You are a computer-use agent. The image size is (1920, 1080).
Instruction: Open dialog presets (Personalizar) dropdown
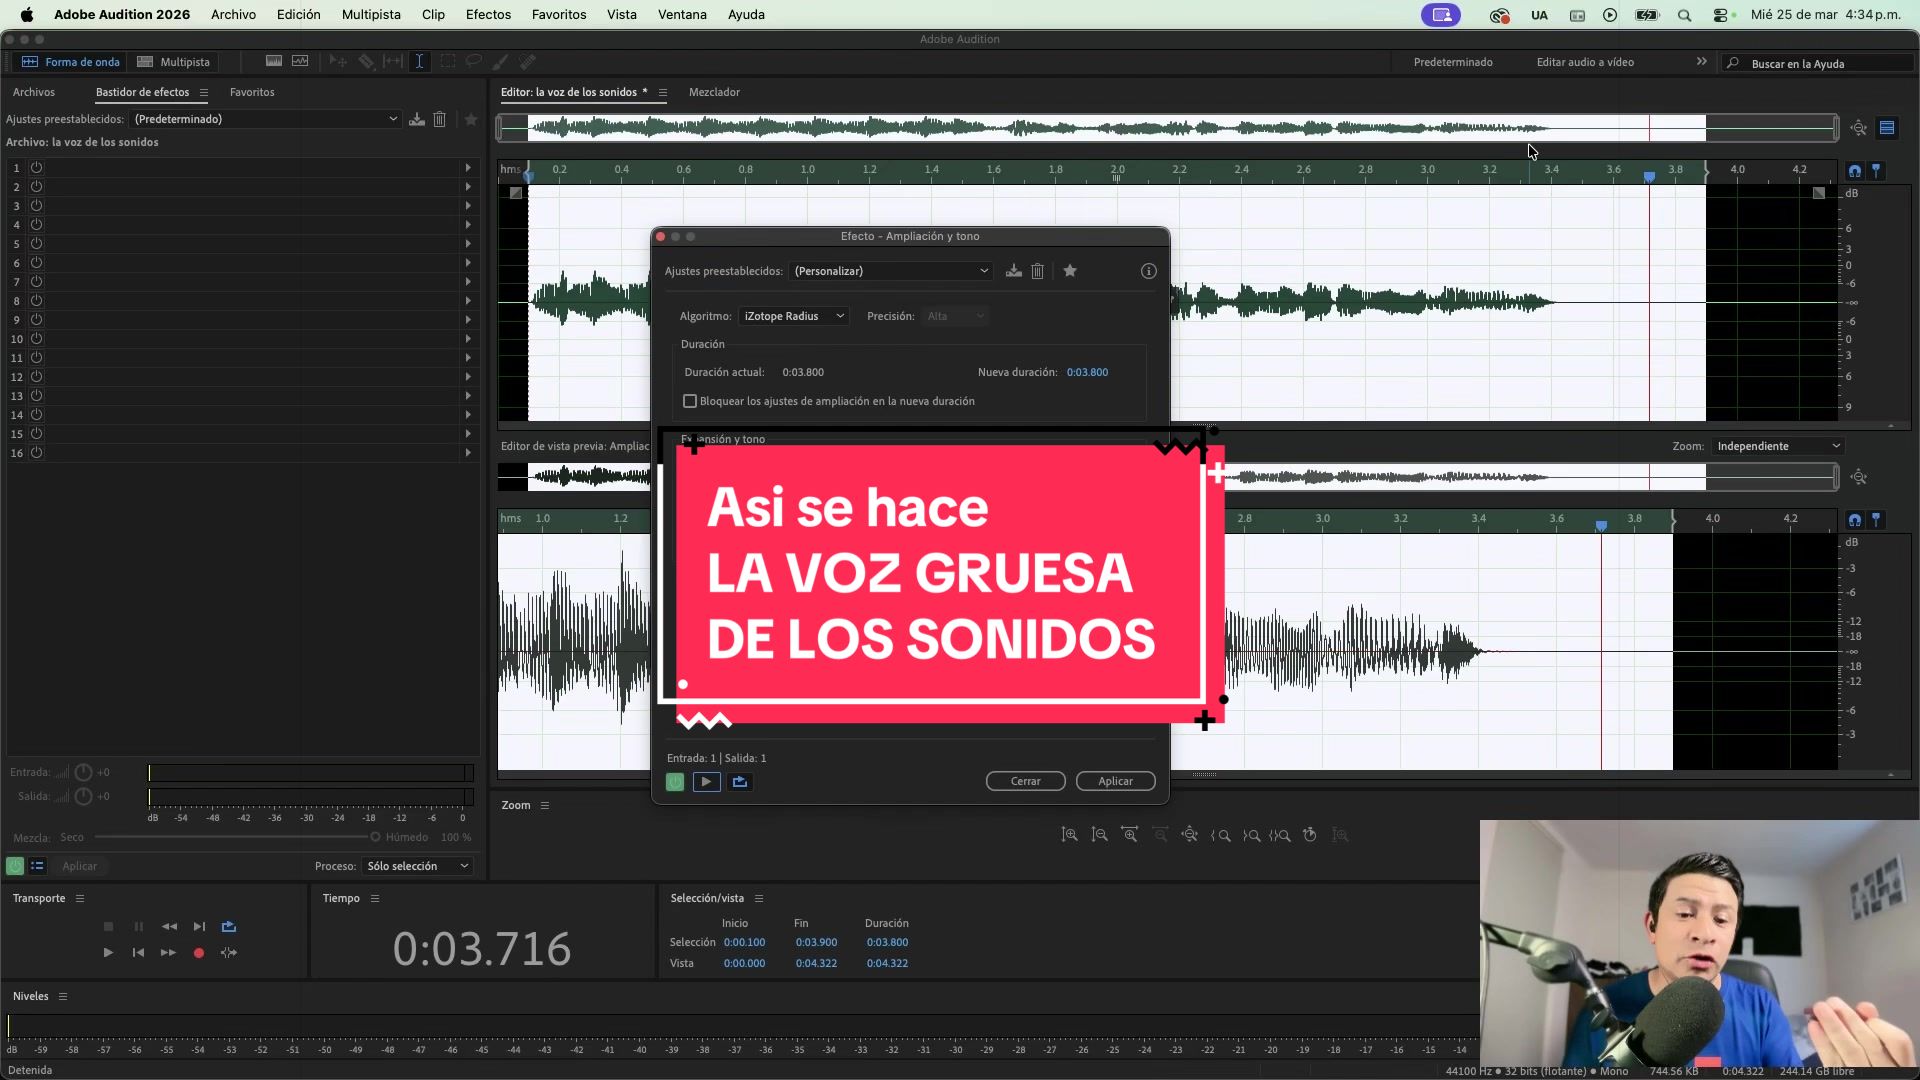click(891, 271)
